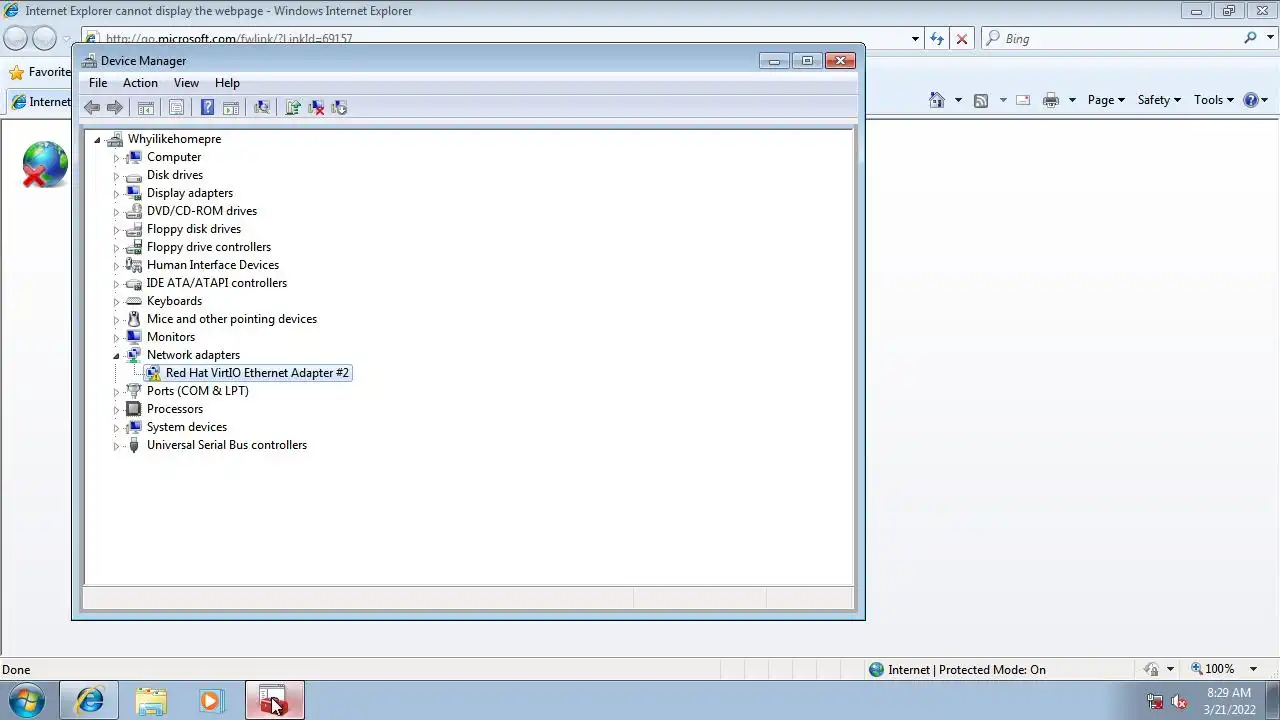
Task: Click the Favorites button in Internet Explorer
Action: (x=40, y=72)
